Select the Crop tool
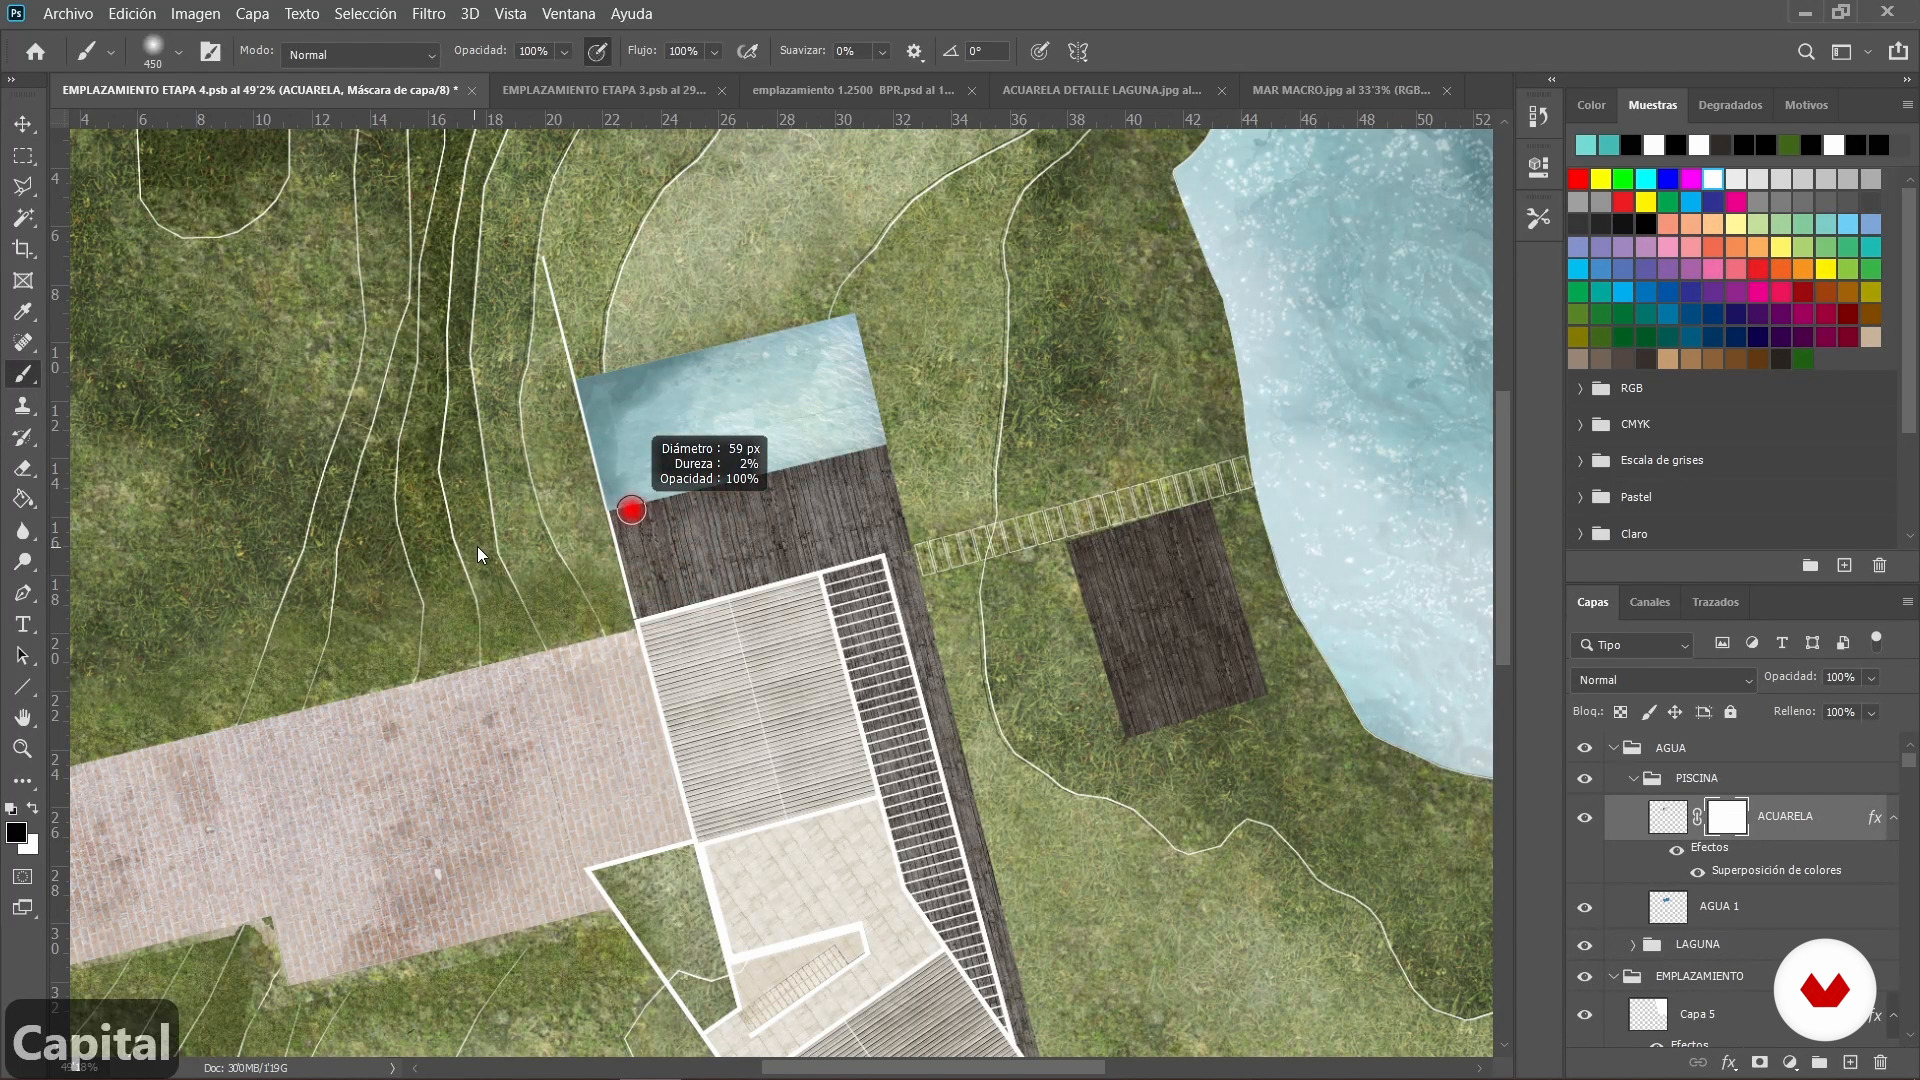This screenshot has height=1080, width=1920. (23, 249)
